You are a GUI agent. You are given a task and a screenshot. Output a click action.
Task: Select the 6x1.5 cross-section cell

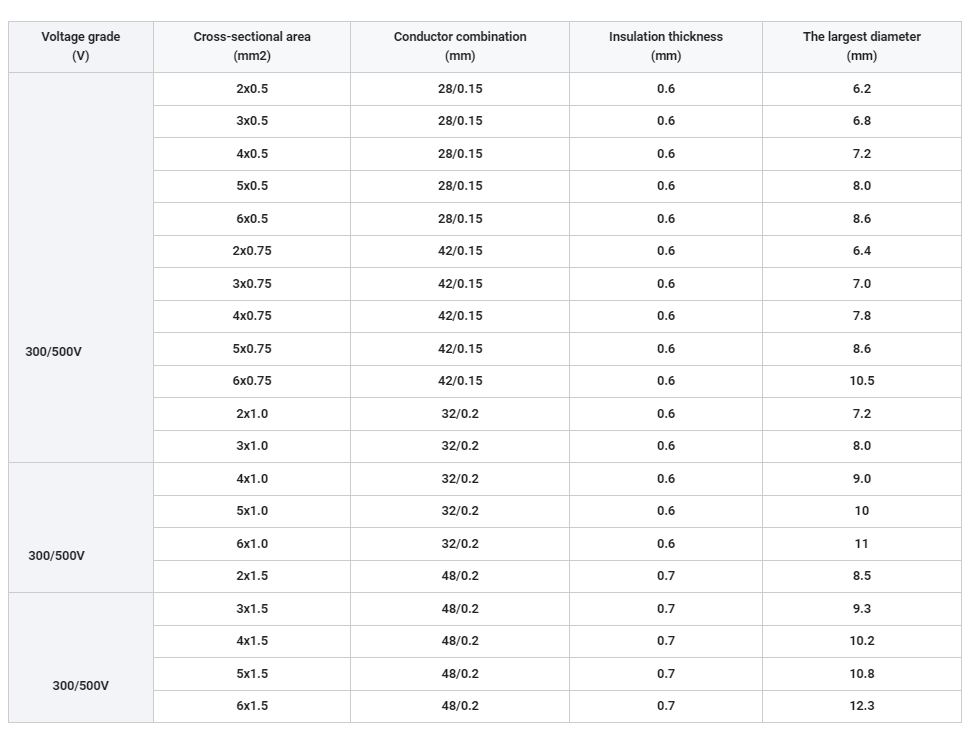coord(252,706)
